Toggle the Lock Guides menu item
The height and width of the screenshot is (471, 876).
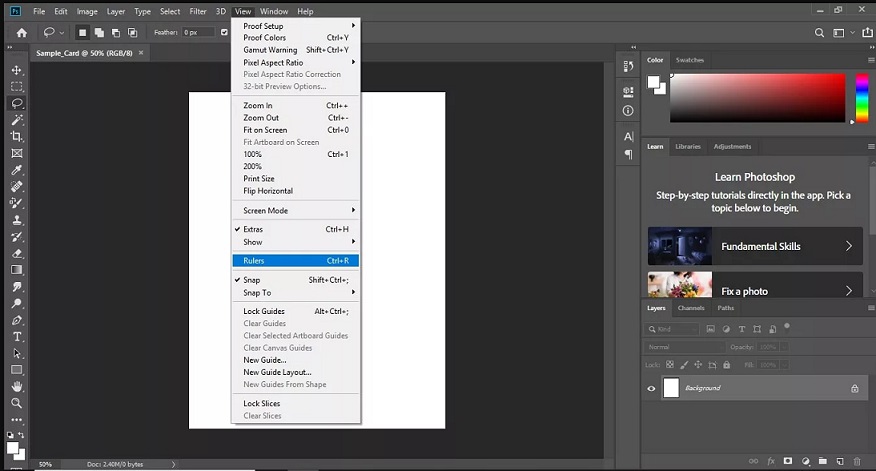296,311
